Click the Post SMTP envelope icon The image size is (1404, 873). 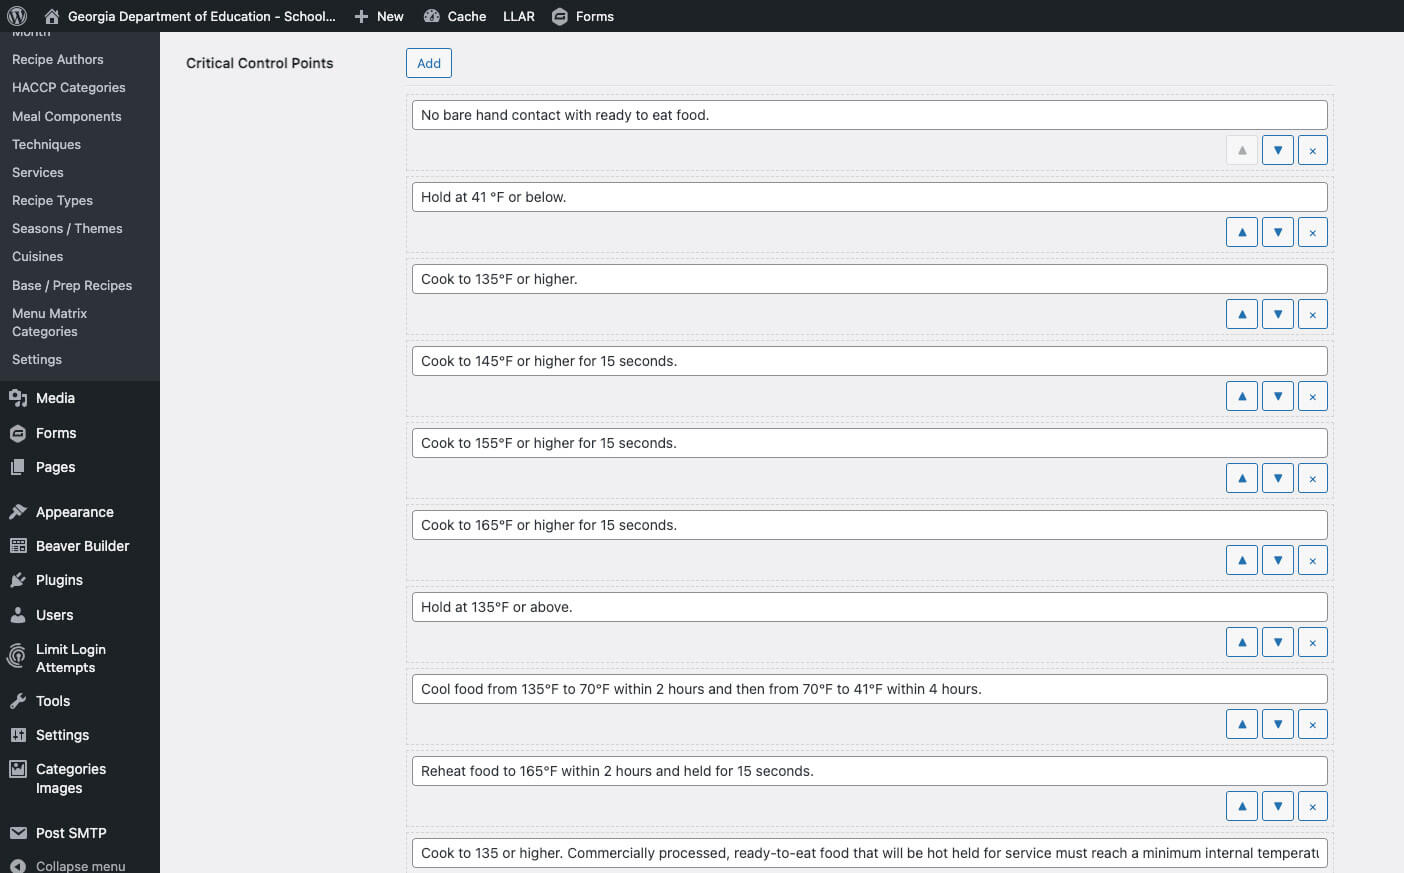coord(17,832)
